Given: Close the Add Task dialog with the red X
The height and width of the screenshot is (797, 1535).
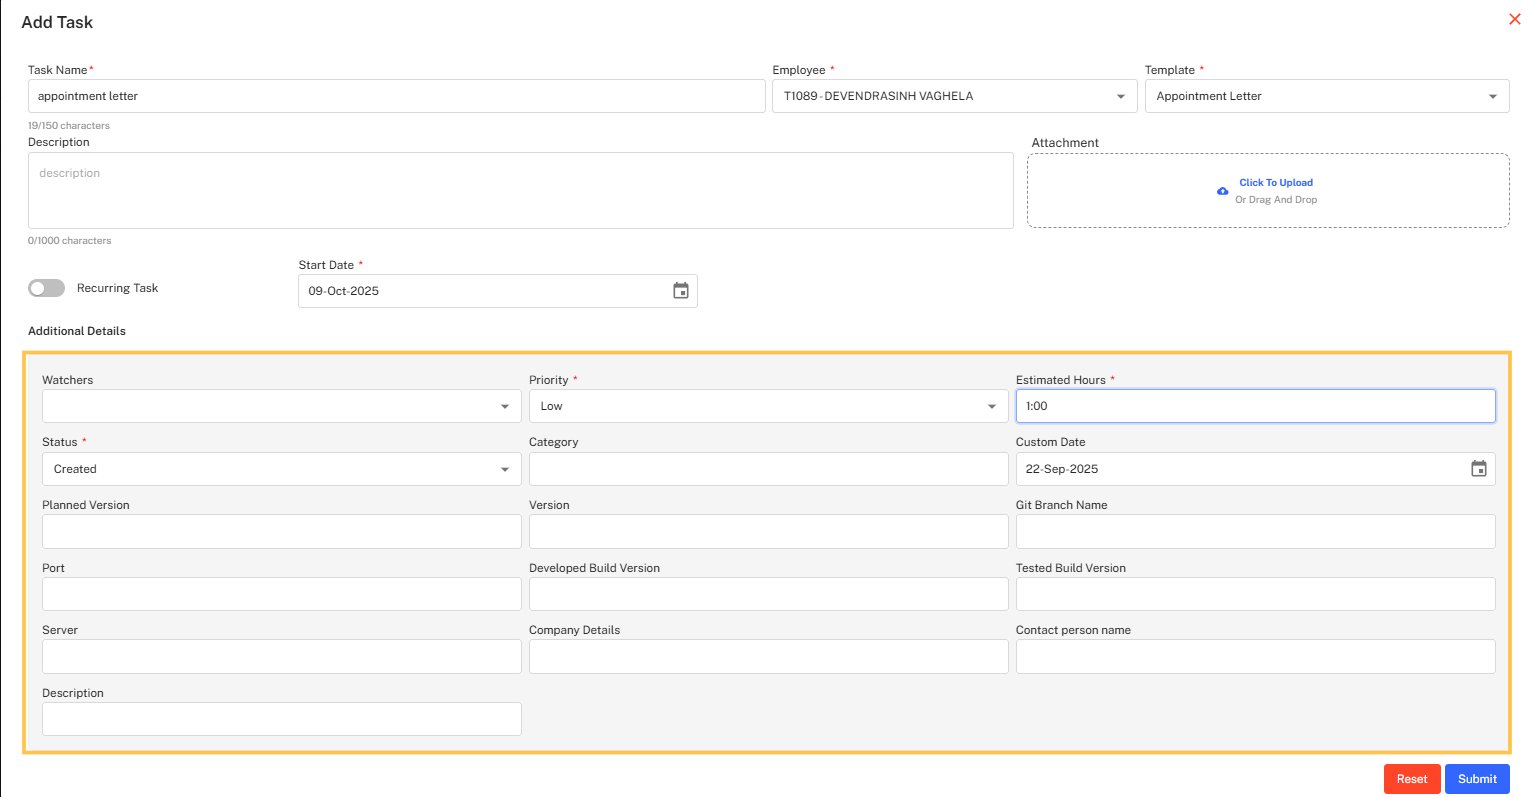Looking at the screenshot, I should pos(1514,19).
